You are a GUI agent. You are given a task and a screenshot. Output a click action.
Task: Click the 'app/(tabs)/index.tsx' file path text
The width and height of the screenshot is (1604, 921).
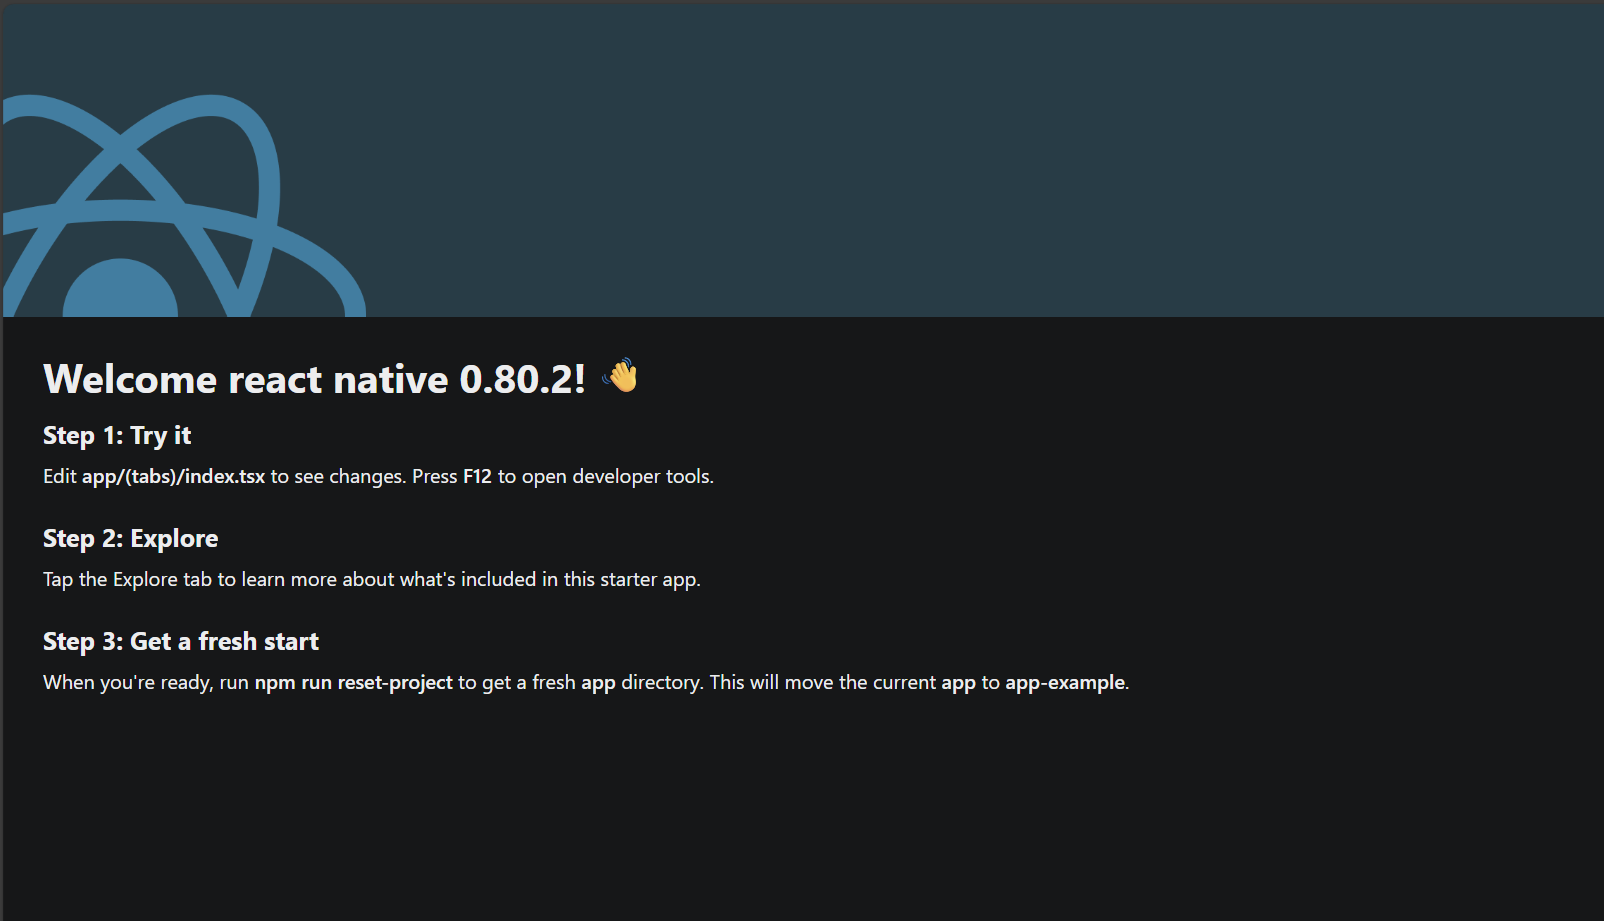(x=173, y=476)
